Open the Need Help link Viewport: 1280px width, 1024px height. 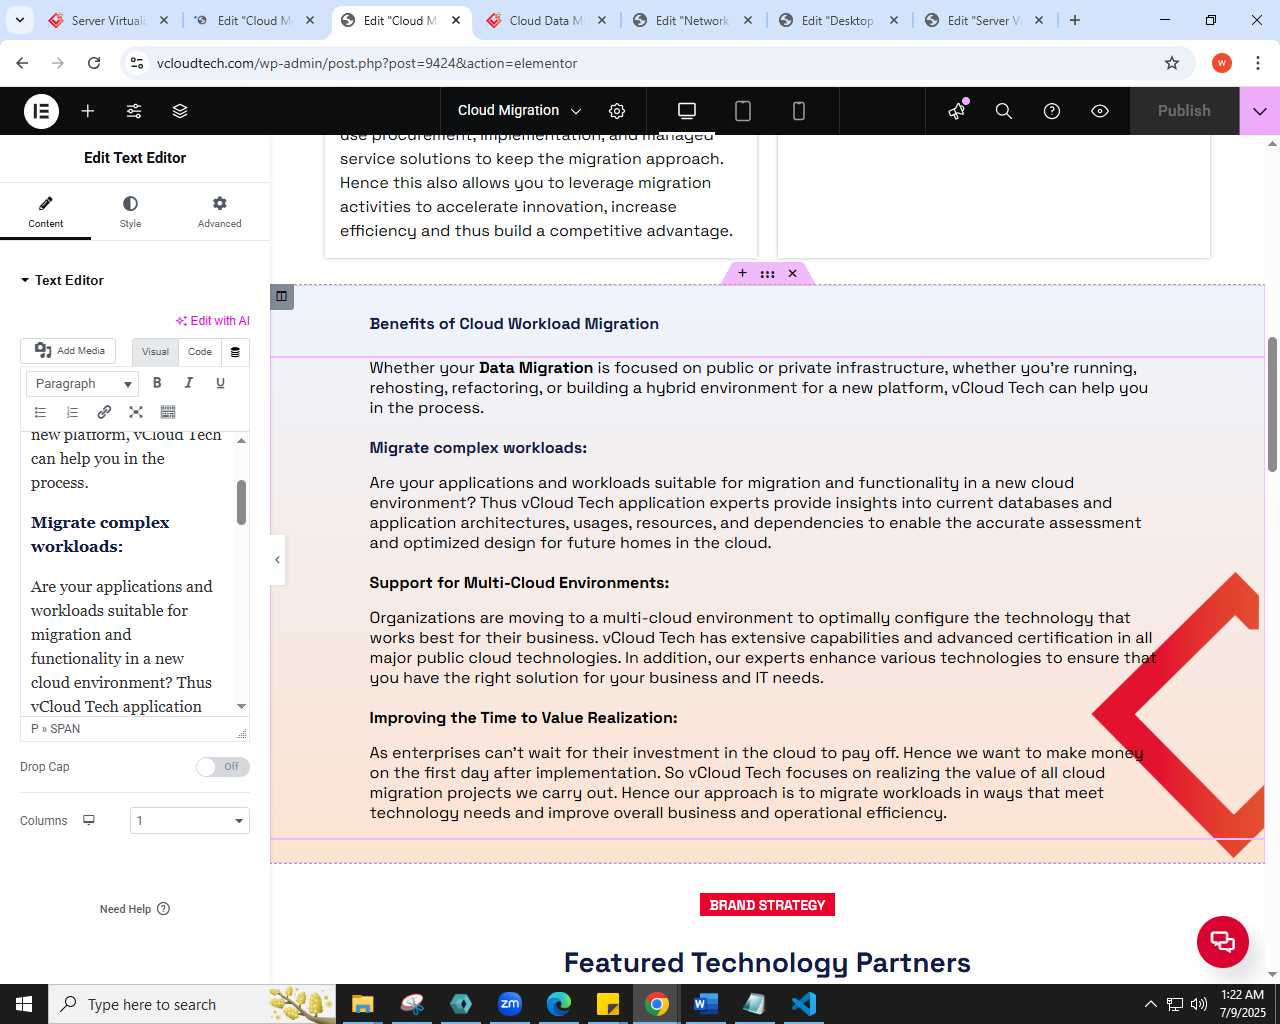coord(135,909)
